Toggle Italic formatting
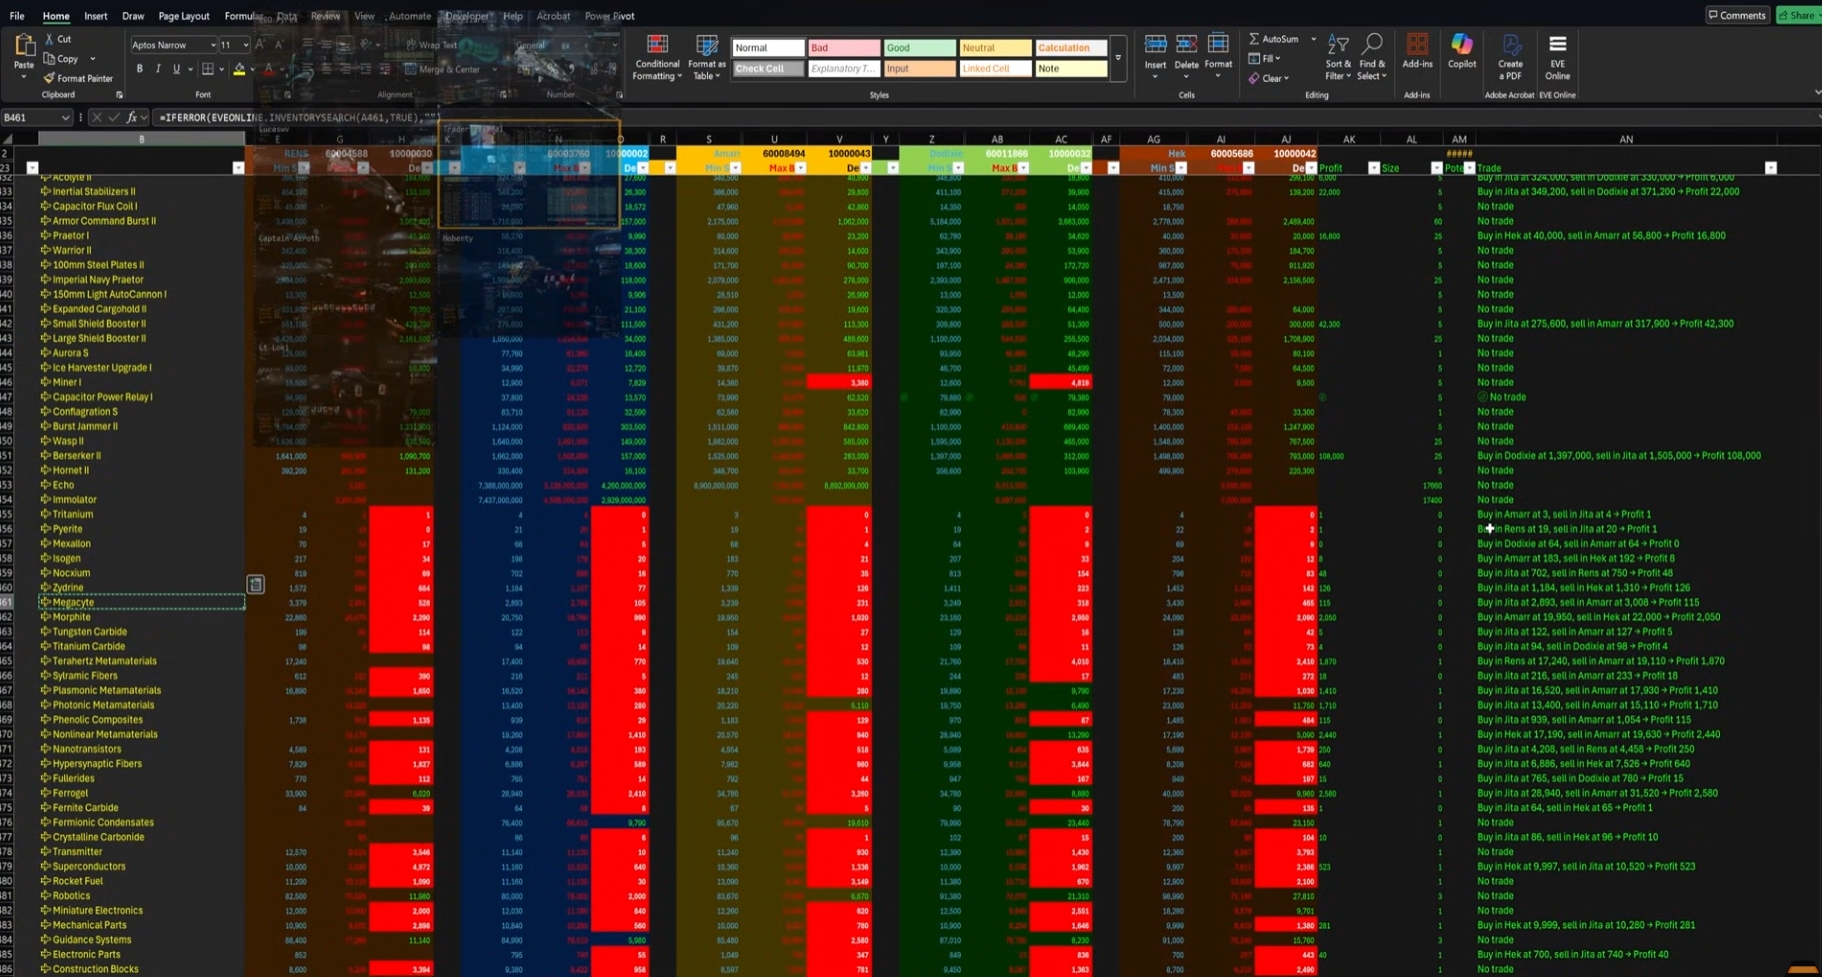 click(x=158, y=69)
